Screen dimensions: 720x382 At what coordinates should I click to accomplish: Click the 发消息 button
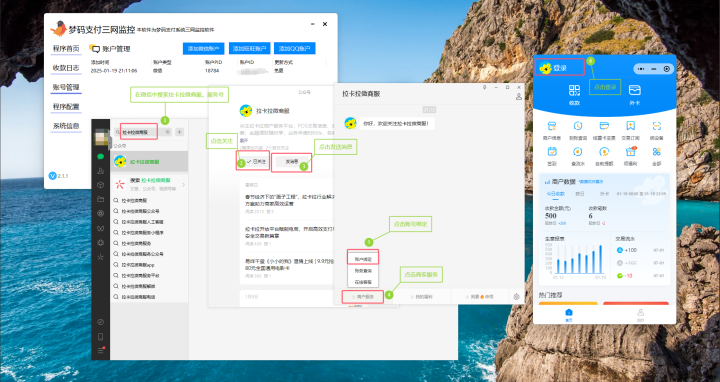coord(292,161)
